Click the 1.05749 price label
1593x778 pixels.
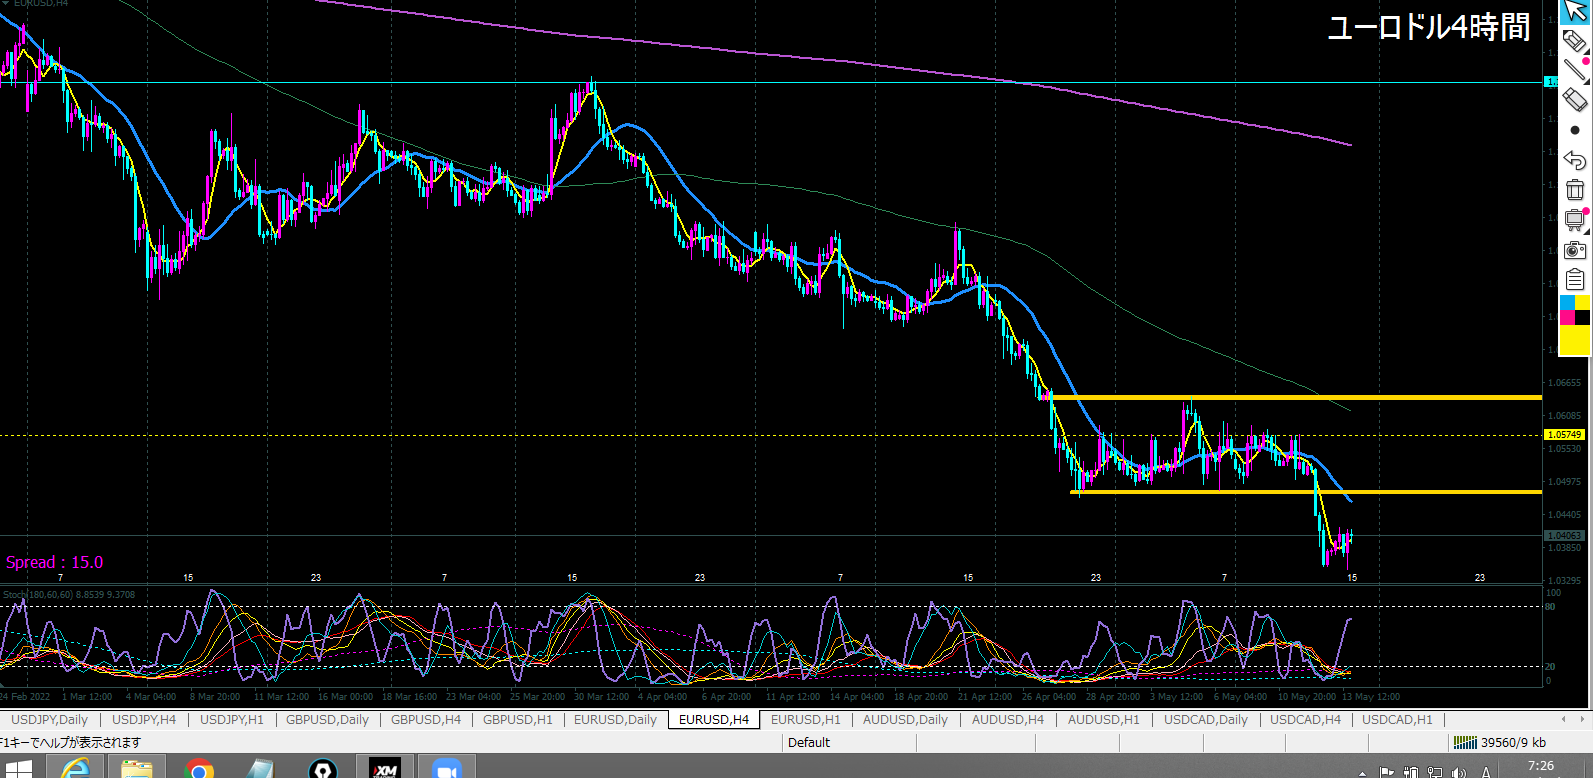tap(1565, 435)
